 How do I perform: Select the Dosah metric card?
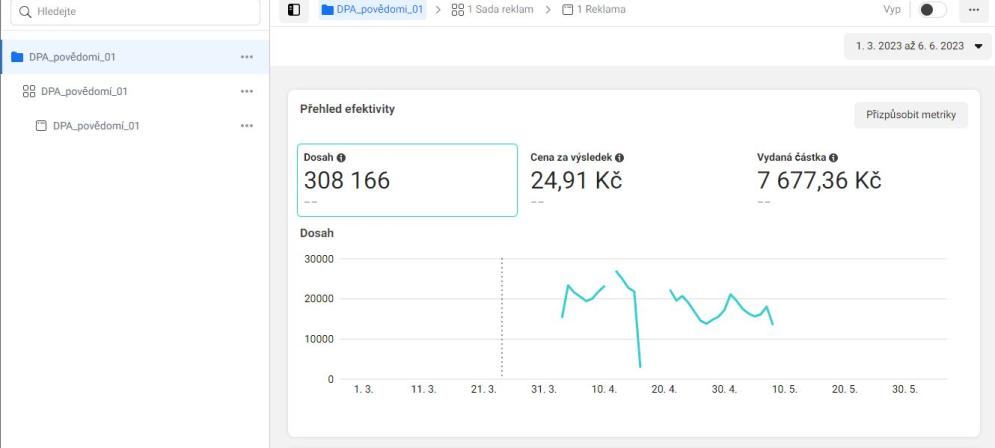(406, 180)
